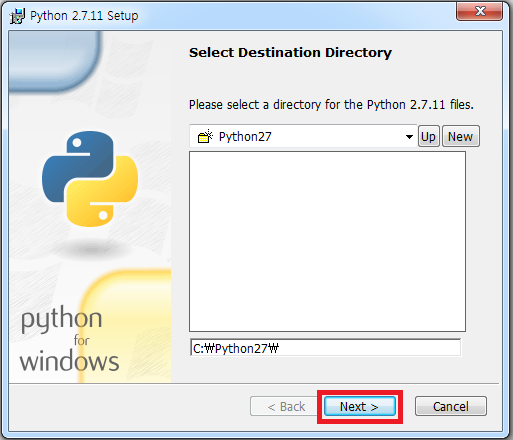Click inside the empty directory list box
Viewport: 513px width, 440px height.
pos(327,241)
